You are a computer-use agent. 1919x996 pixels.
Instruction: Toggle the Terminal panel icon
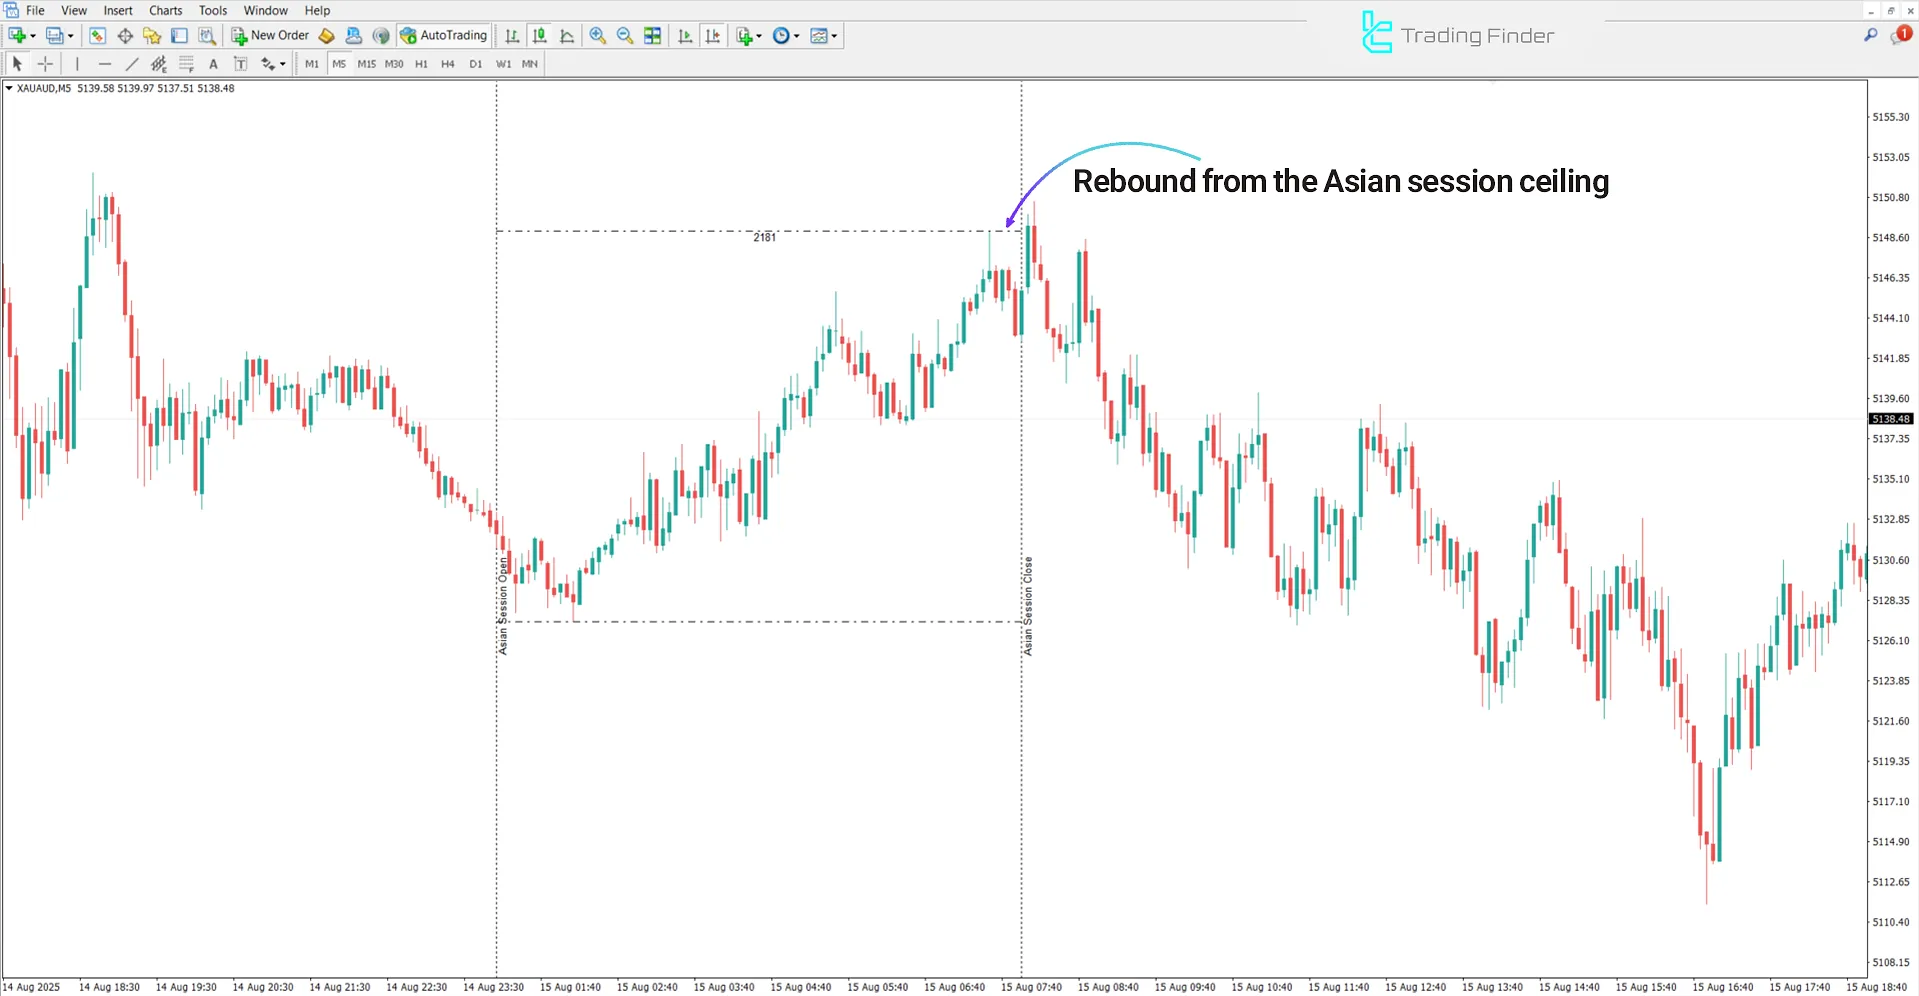(179, 36)
